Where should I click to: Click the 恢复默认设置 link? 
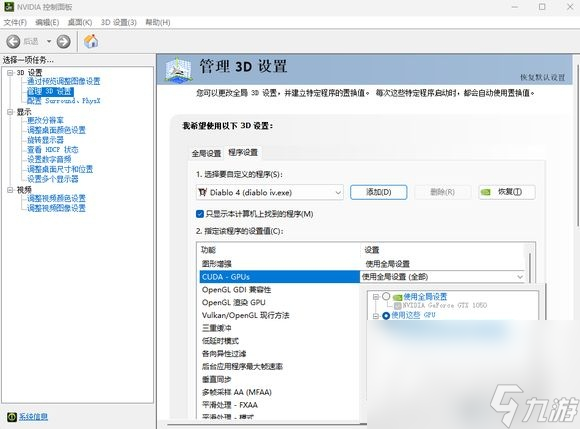(543, 77)
